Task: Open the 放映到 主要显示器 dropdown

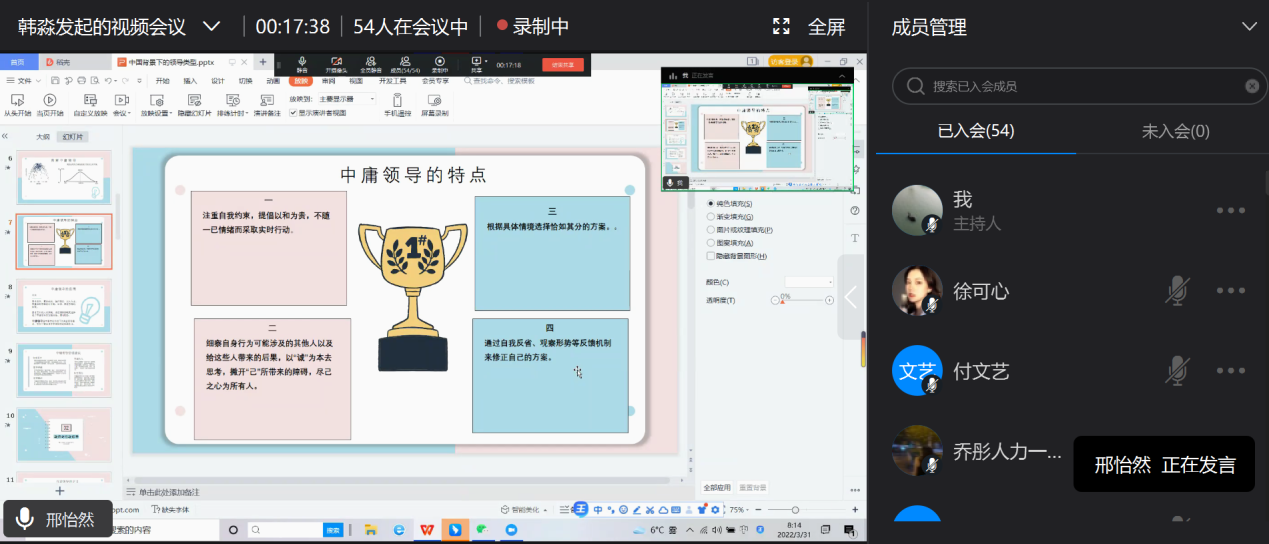Action: tap(346, 99)
